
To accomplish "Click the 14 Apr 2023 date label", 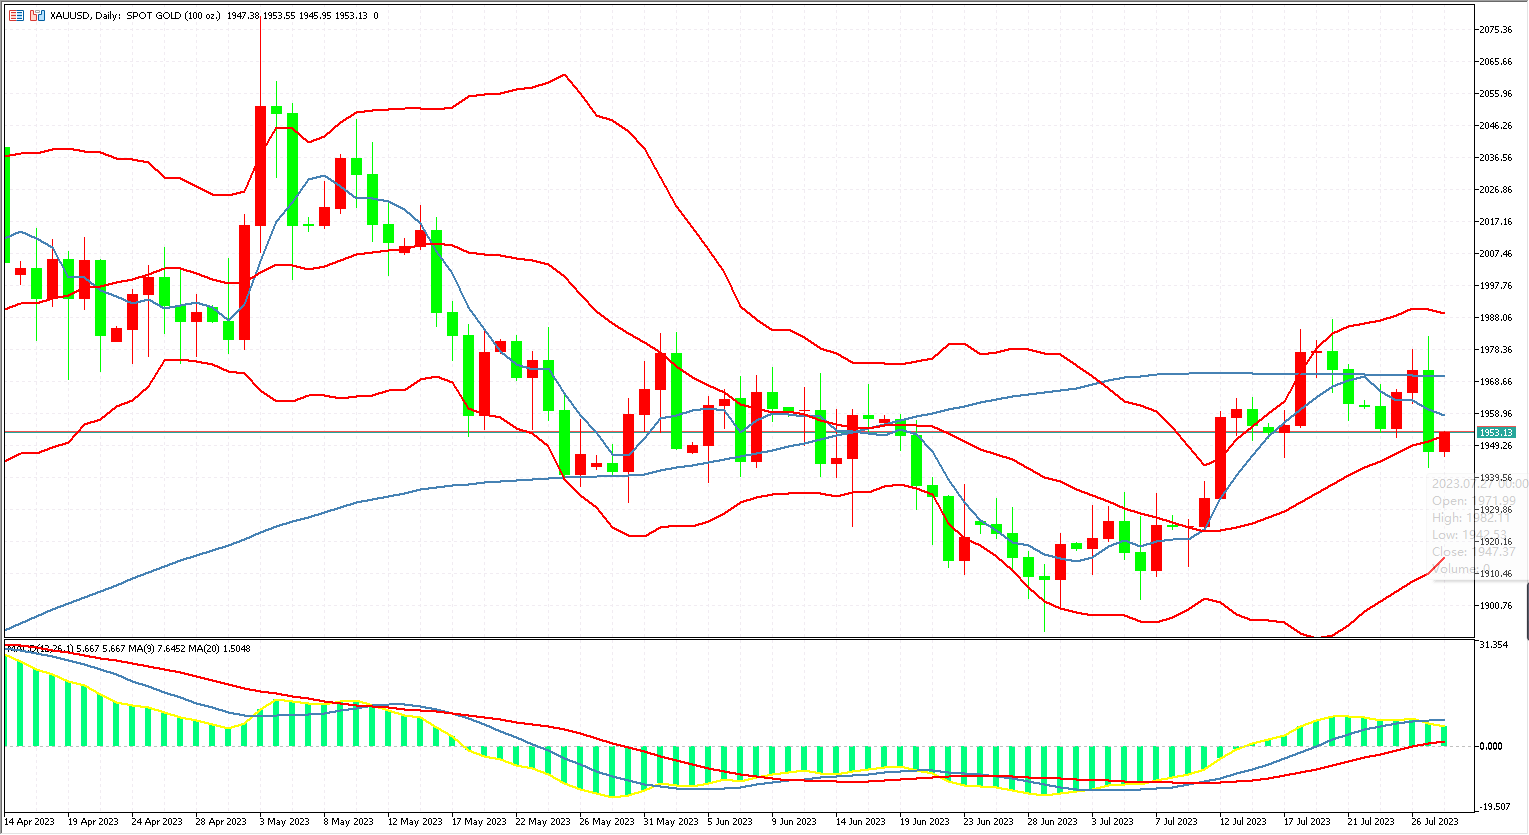I will pos(30,822).
